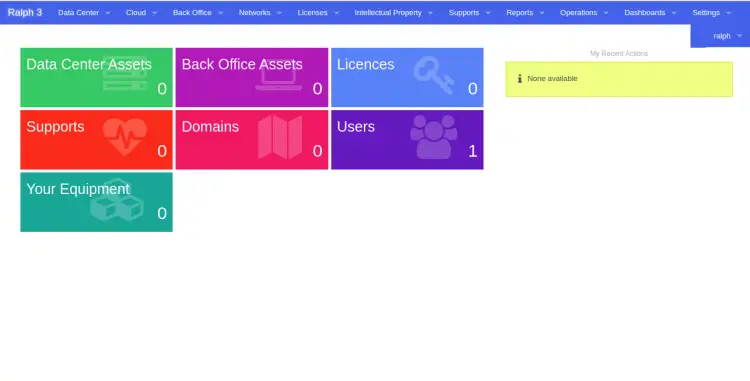This screenshot has width=750, height=381.
Task: Open the Domains tile title
Action: [x=210, y=127]
